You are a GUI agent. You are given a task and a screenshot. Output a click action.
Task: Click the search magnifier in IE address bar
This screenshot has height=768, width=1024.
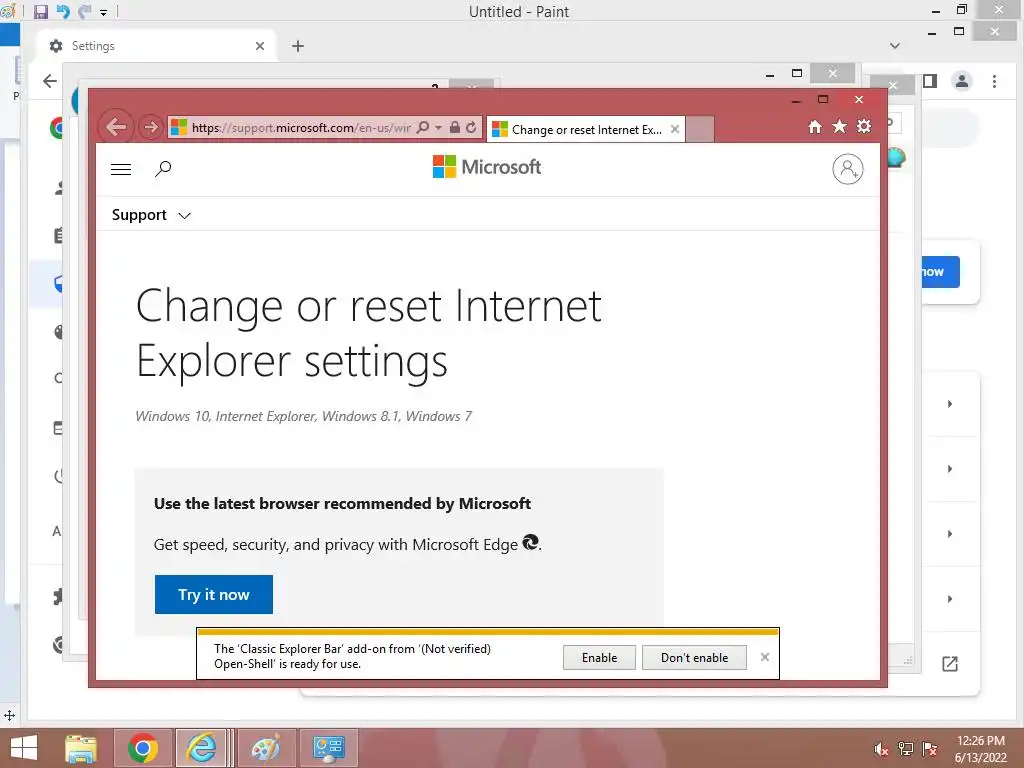point(423,127)
